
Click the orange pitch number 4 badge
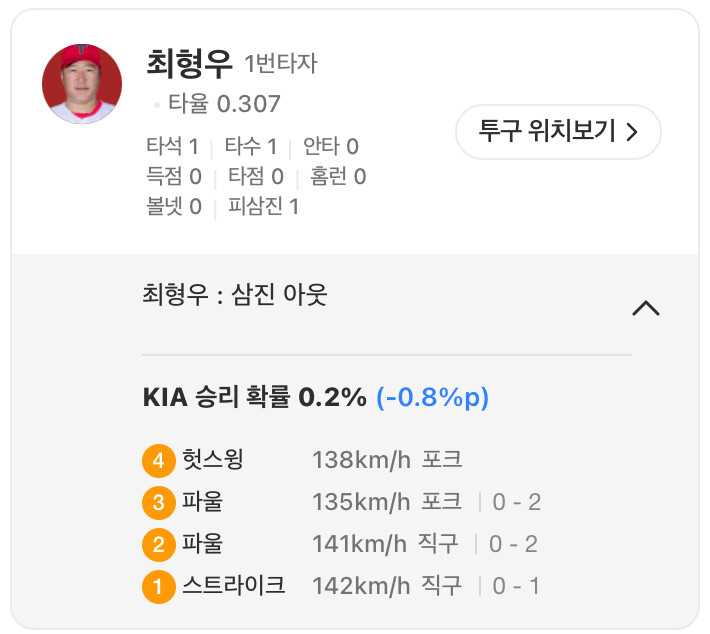158,461
